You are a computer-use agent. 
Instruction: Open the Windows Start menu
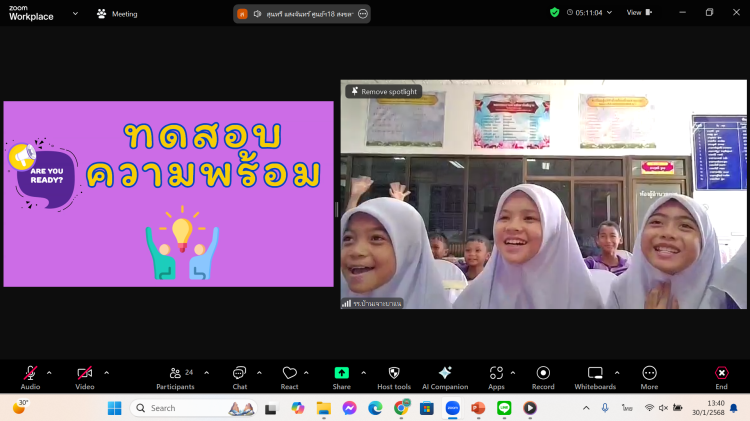114,408
